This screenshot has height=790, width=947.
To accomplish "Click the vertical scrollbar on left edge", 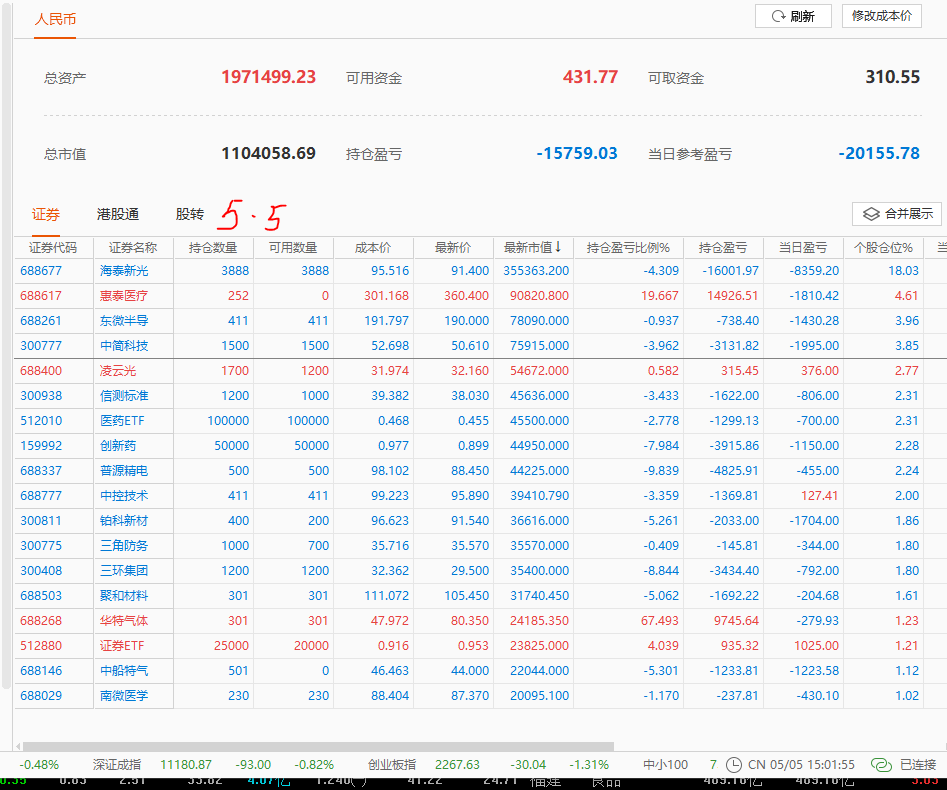I will [x=7, y=344].
